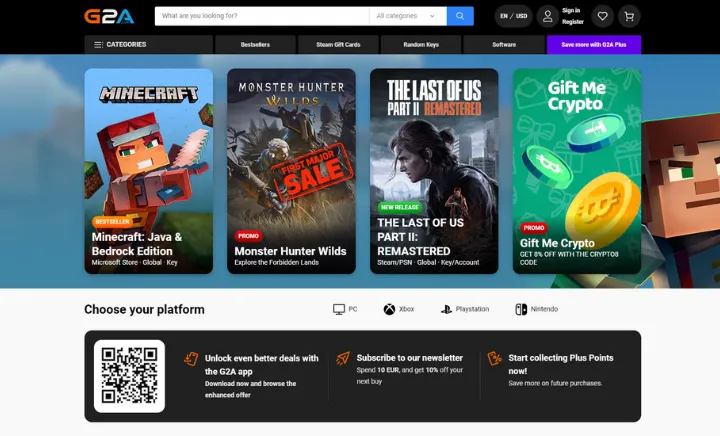Click the hamburger icon beside CATEGORIES
The height and width of the screenshot is (436, 720).
(98, 45)
